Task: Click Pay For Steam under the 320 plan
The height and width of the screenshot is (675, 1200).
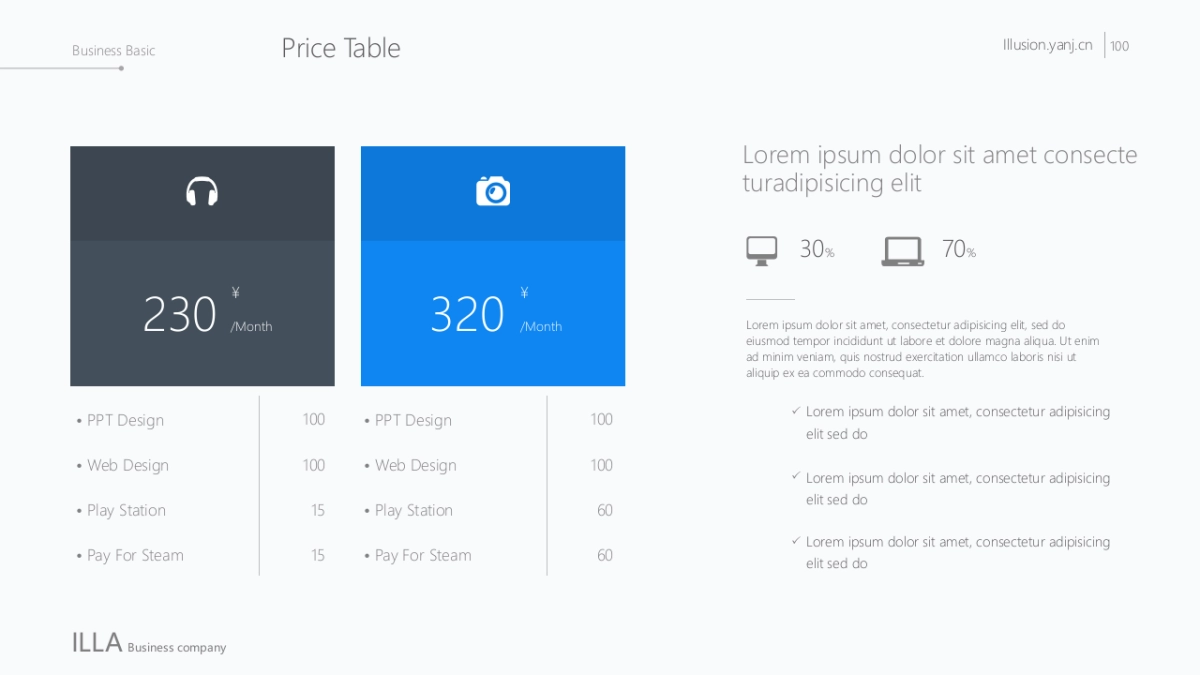Action: click(x=422, y=555)
